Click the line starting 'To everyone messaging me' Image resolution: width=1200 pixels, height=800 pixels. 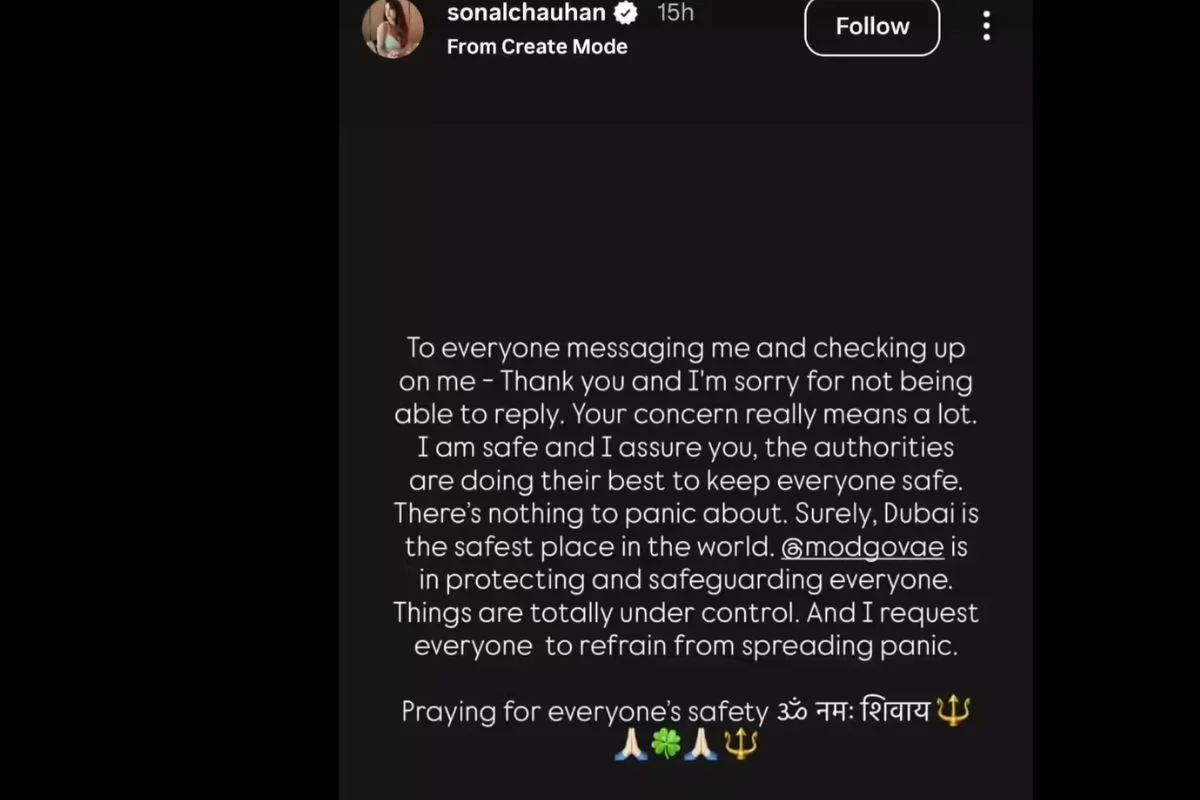click(x=685, y=348)
